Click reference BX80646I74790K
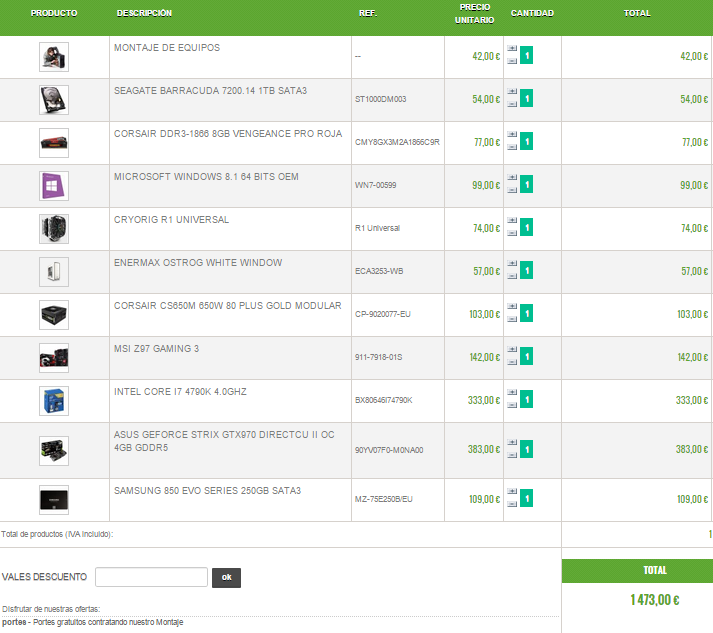This screenshot has height=633, width=713. pos(384,400)
